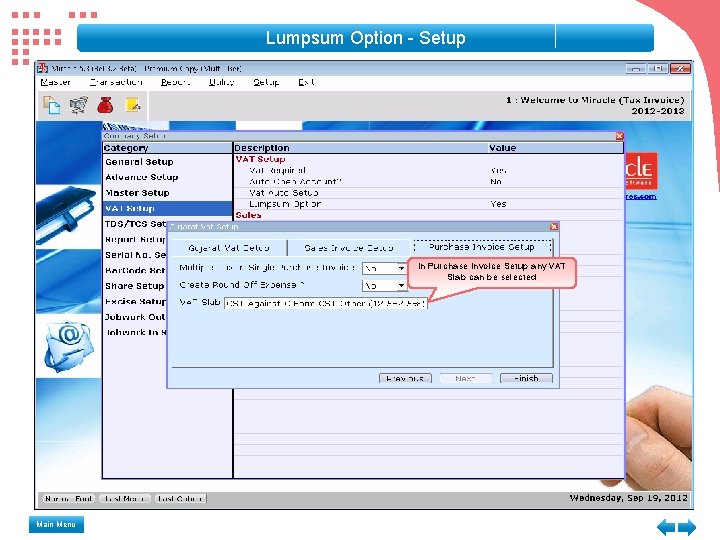The image size is (720, 540).
Task: Select BarCode Setup category
Action: click(x=135, y=270)
